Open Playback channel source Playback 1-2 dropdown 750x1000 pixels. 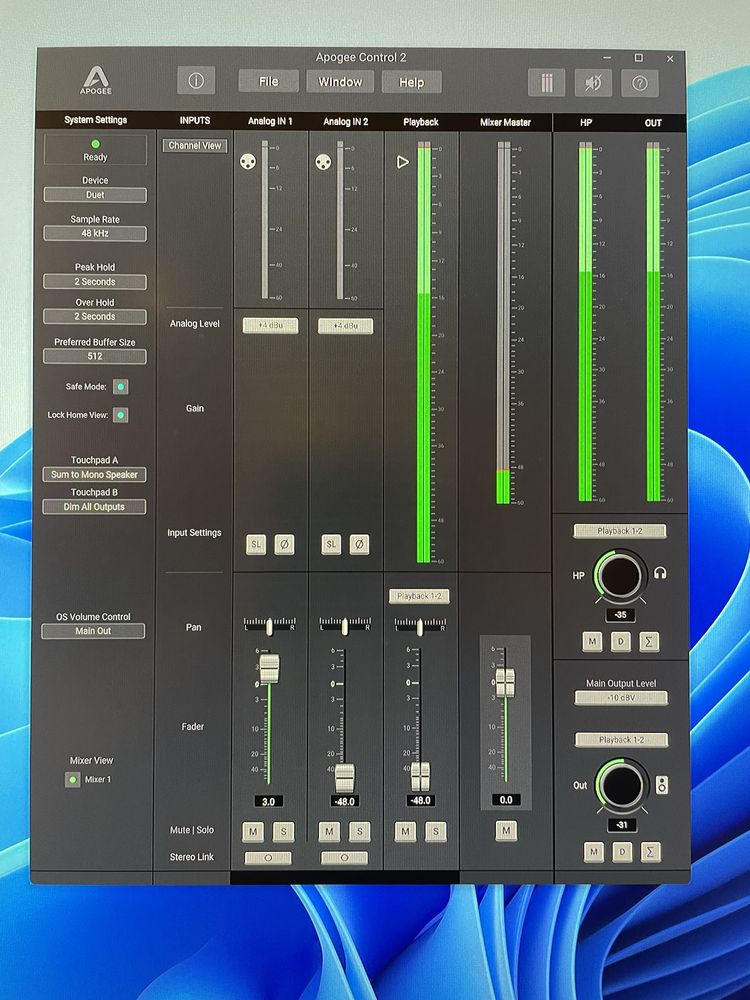tap(420, 596)
